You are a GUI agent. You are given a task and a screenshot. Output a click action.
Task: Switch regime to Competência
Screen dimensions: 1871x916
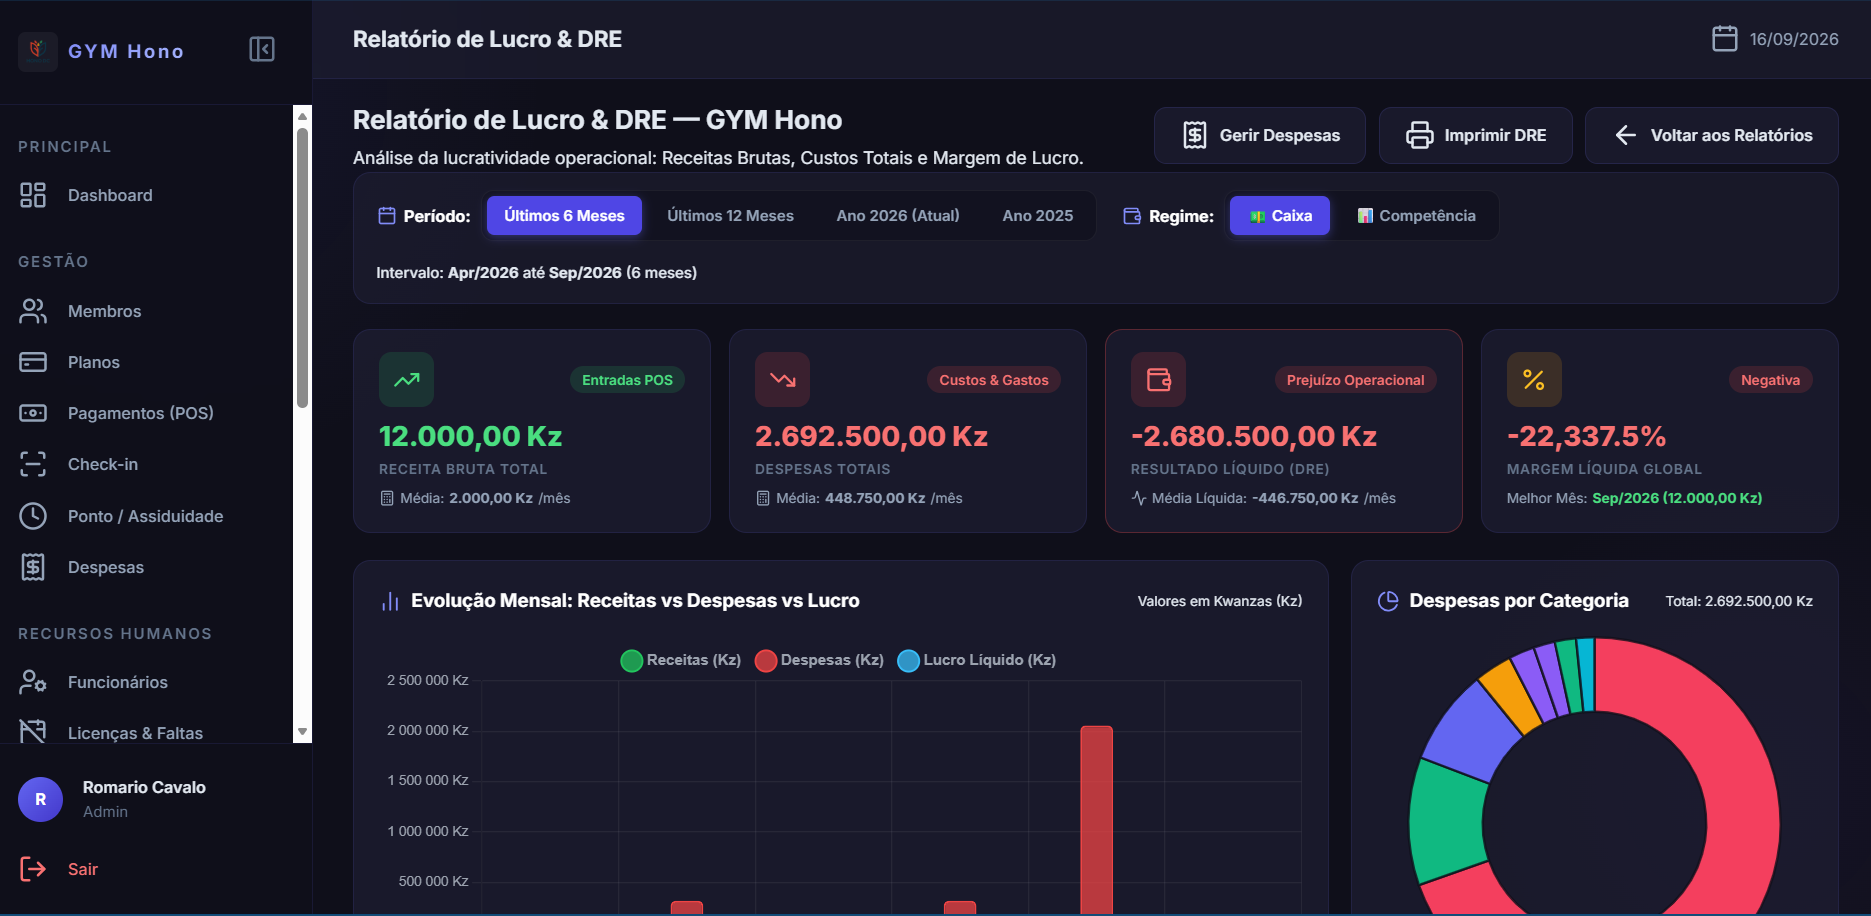point(1416,216)
